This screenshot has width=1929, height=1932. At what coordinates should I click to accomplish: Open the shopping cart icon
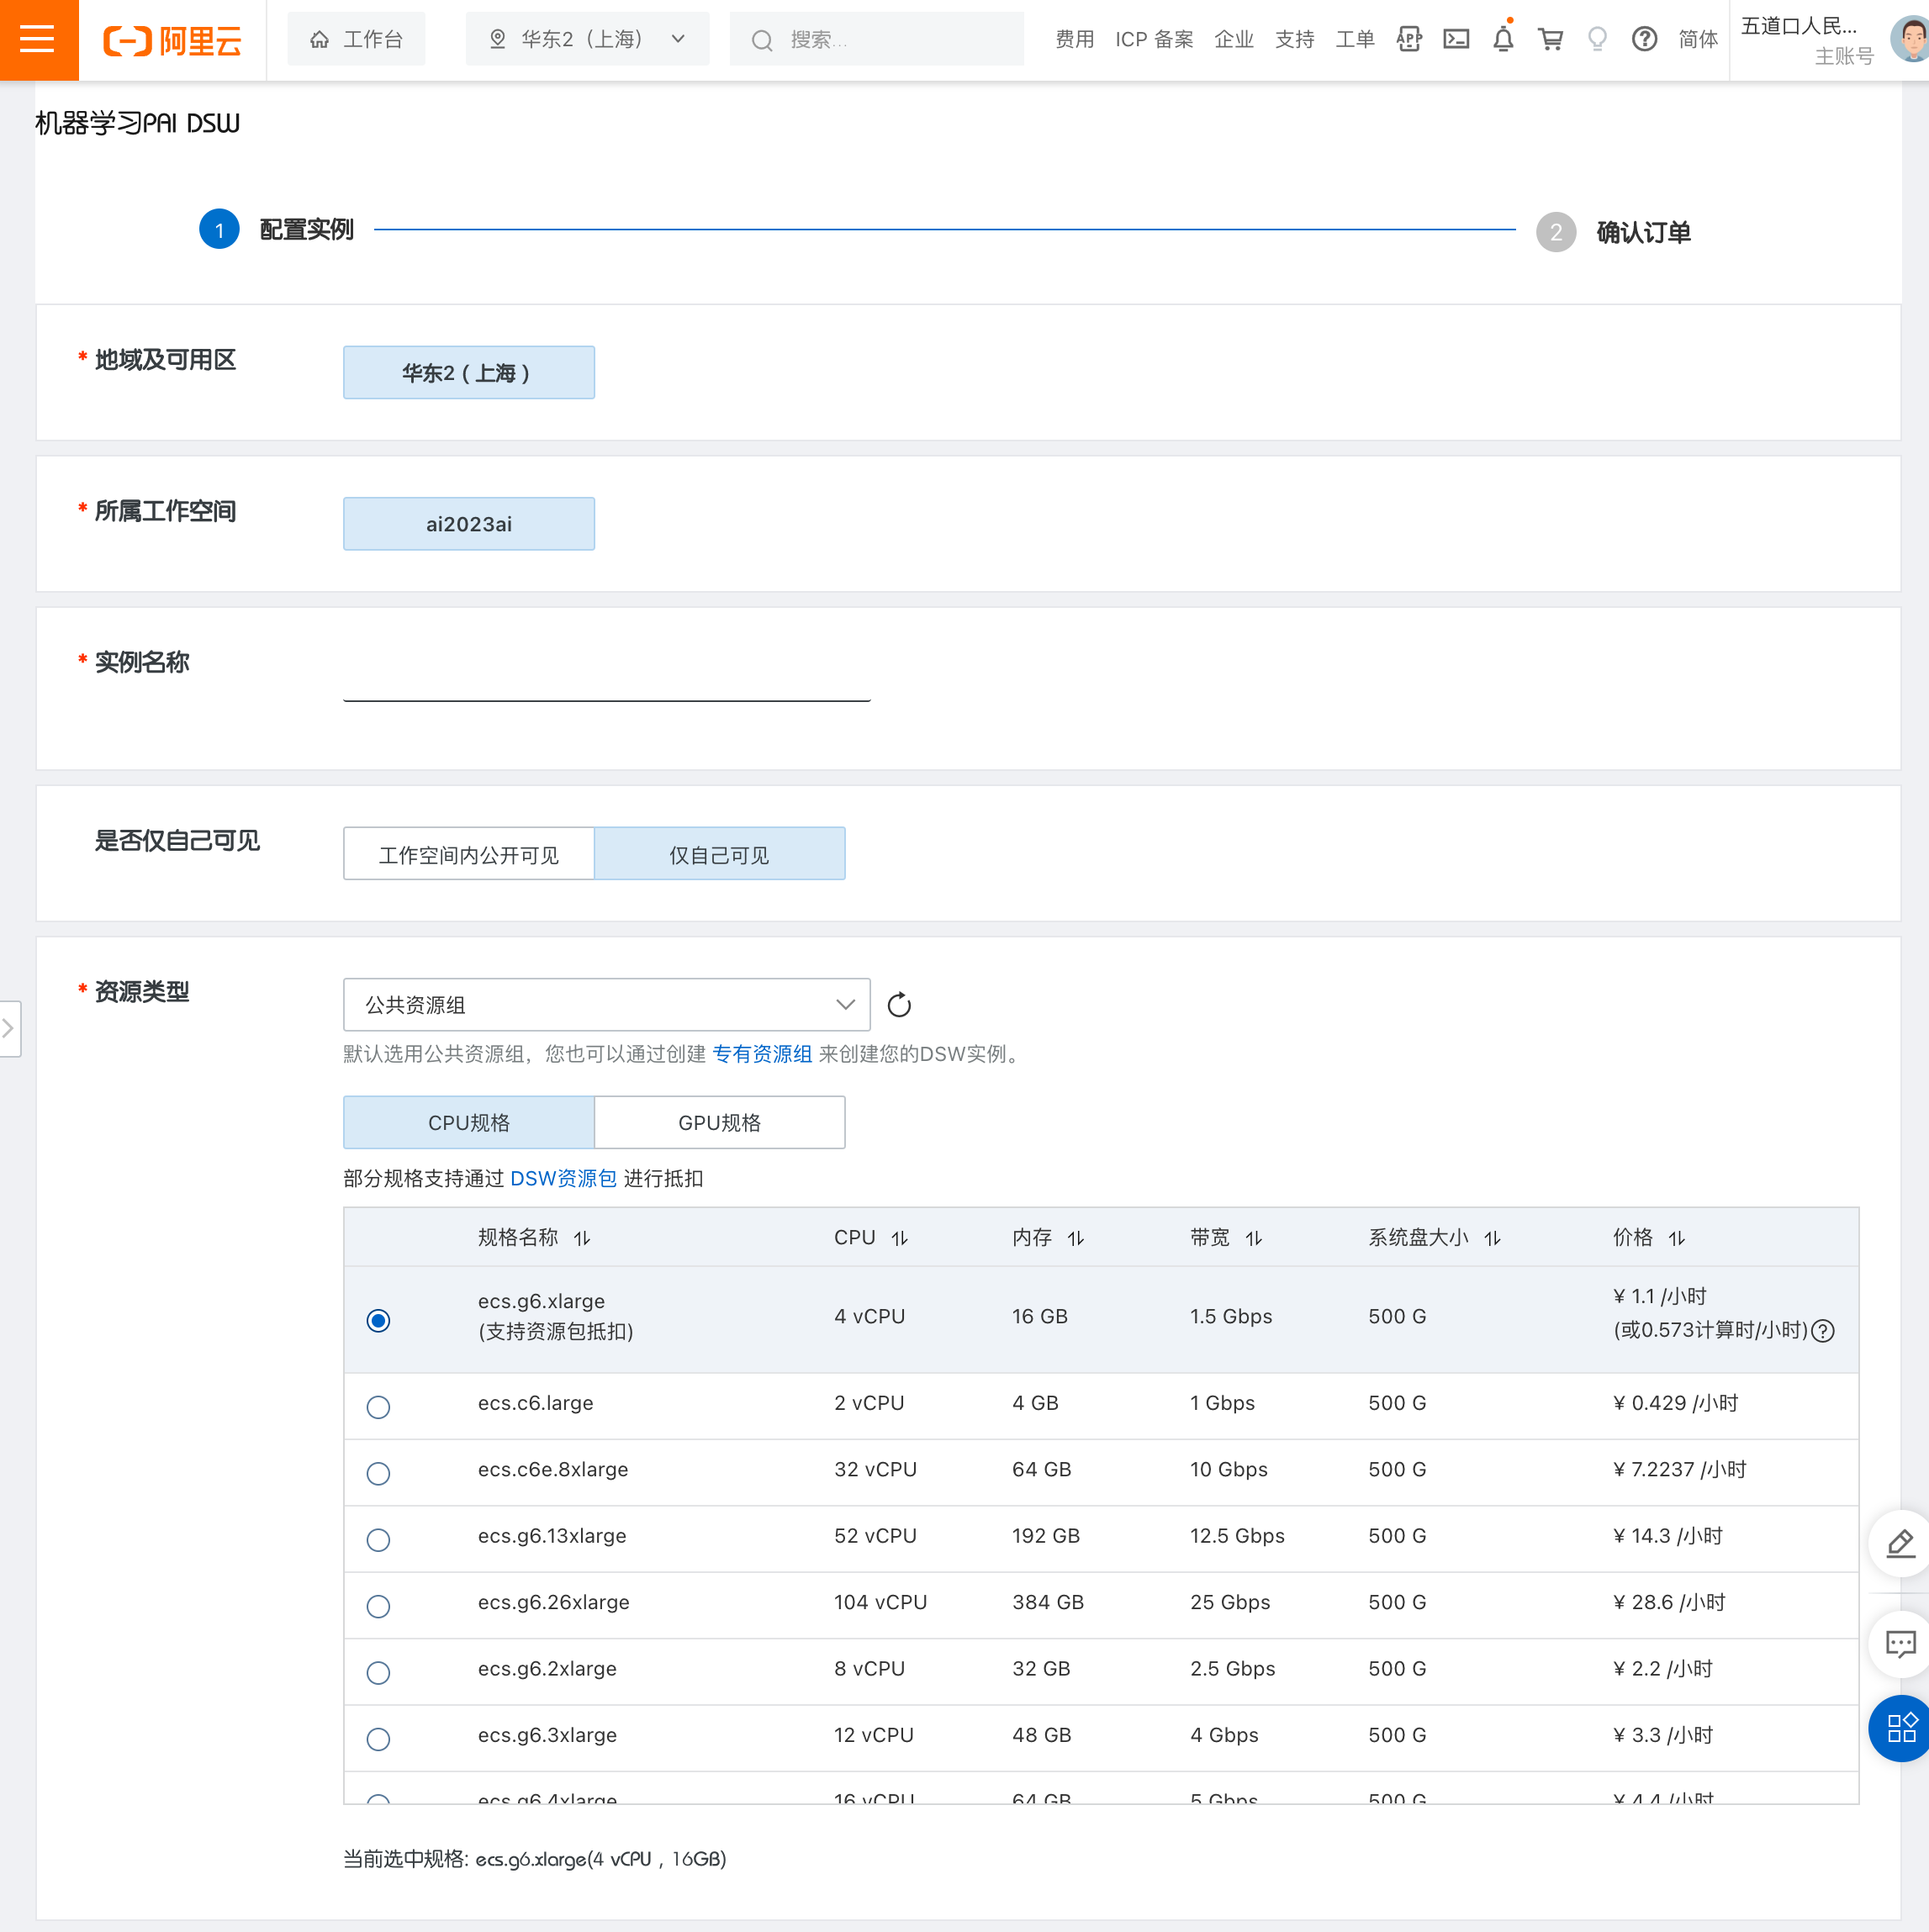click(1550, 39)
